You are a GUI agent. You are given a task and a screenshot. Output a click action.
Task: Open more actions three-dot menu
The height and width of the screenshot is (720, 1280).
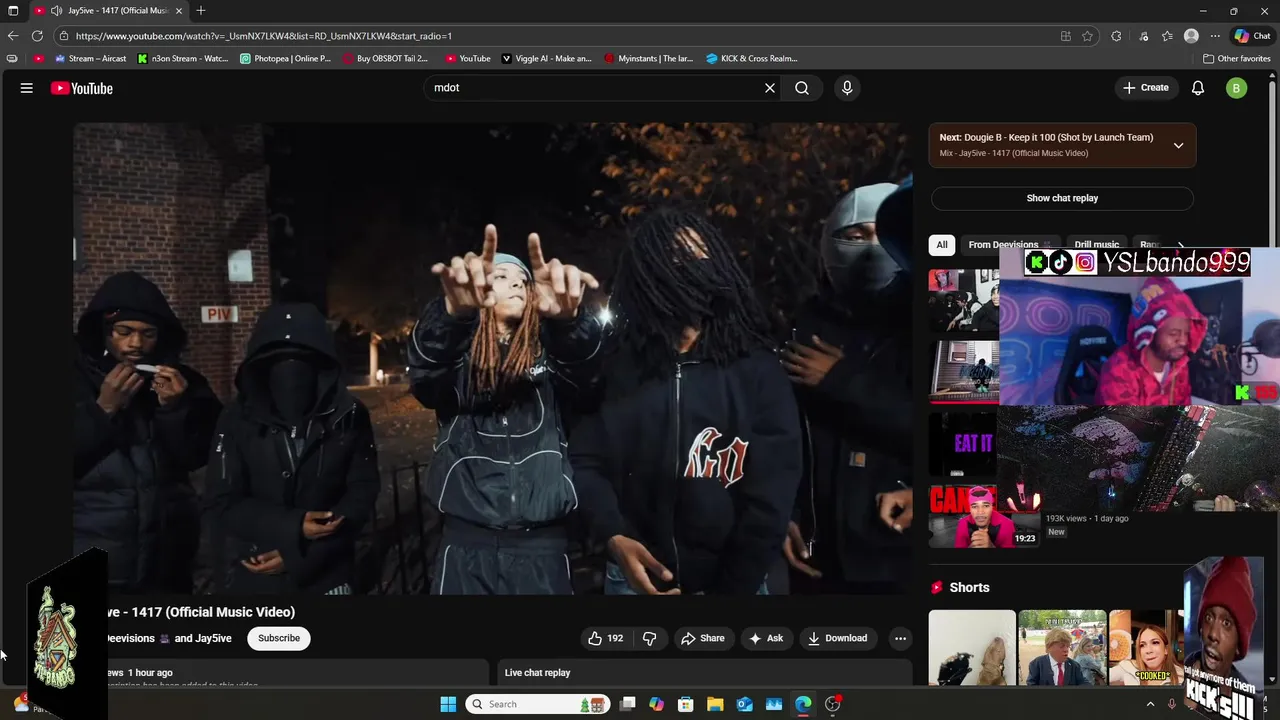(900, 638)
